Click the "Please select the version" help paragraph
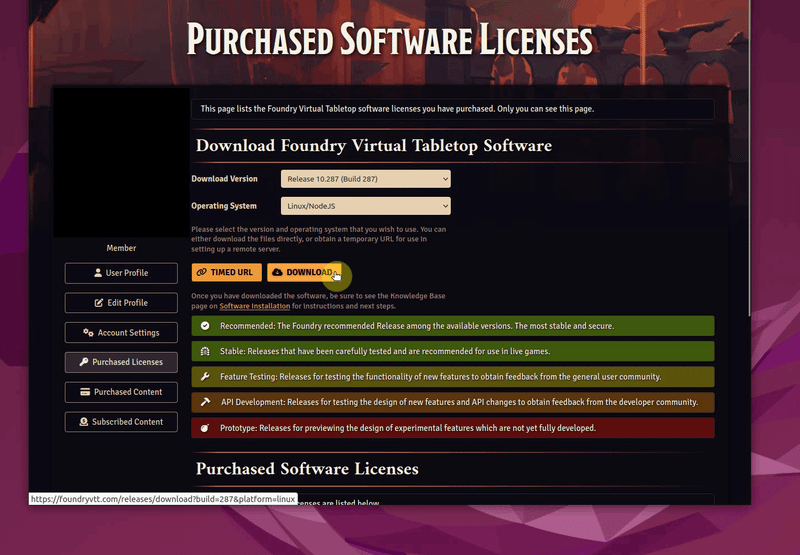This screenshot has width=800, height=555. pos(319,239)
